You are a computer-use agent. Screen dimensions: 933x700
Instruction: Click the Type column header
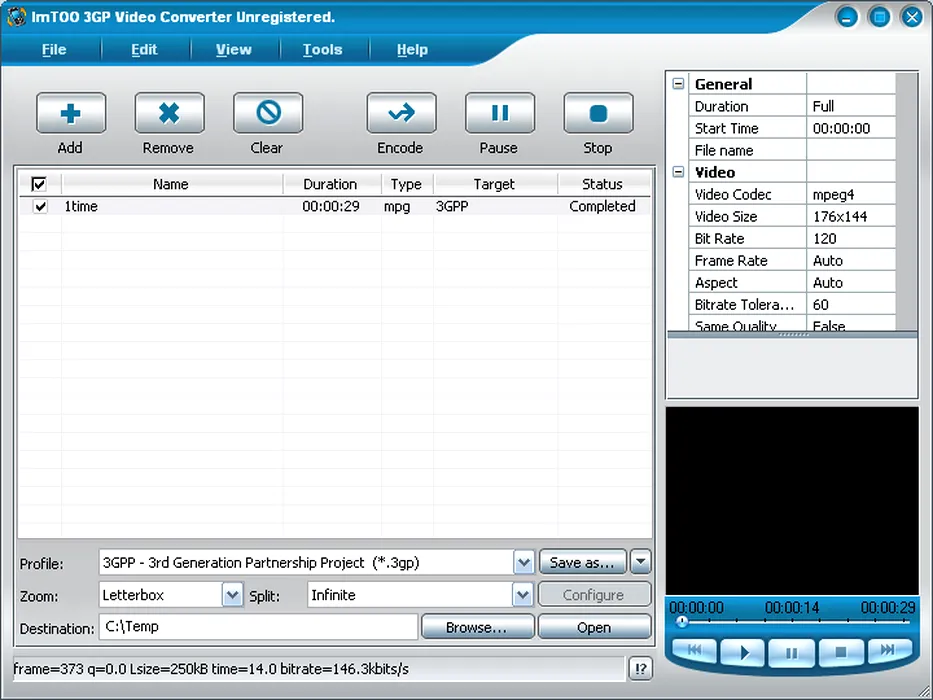[x=406, y=184]
